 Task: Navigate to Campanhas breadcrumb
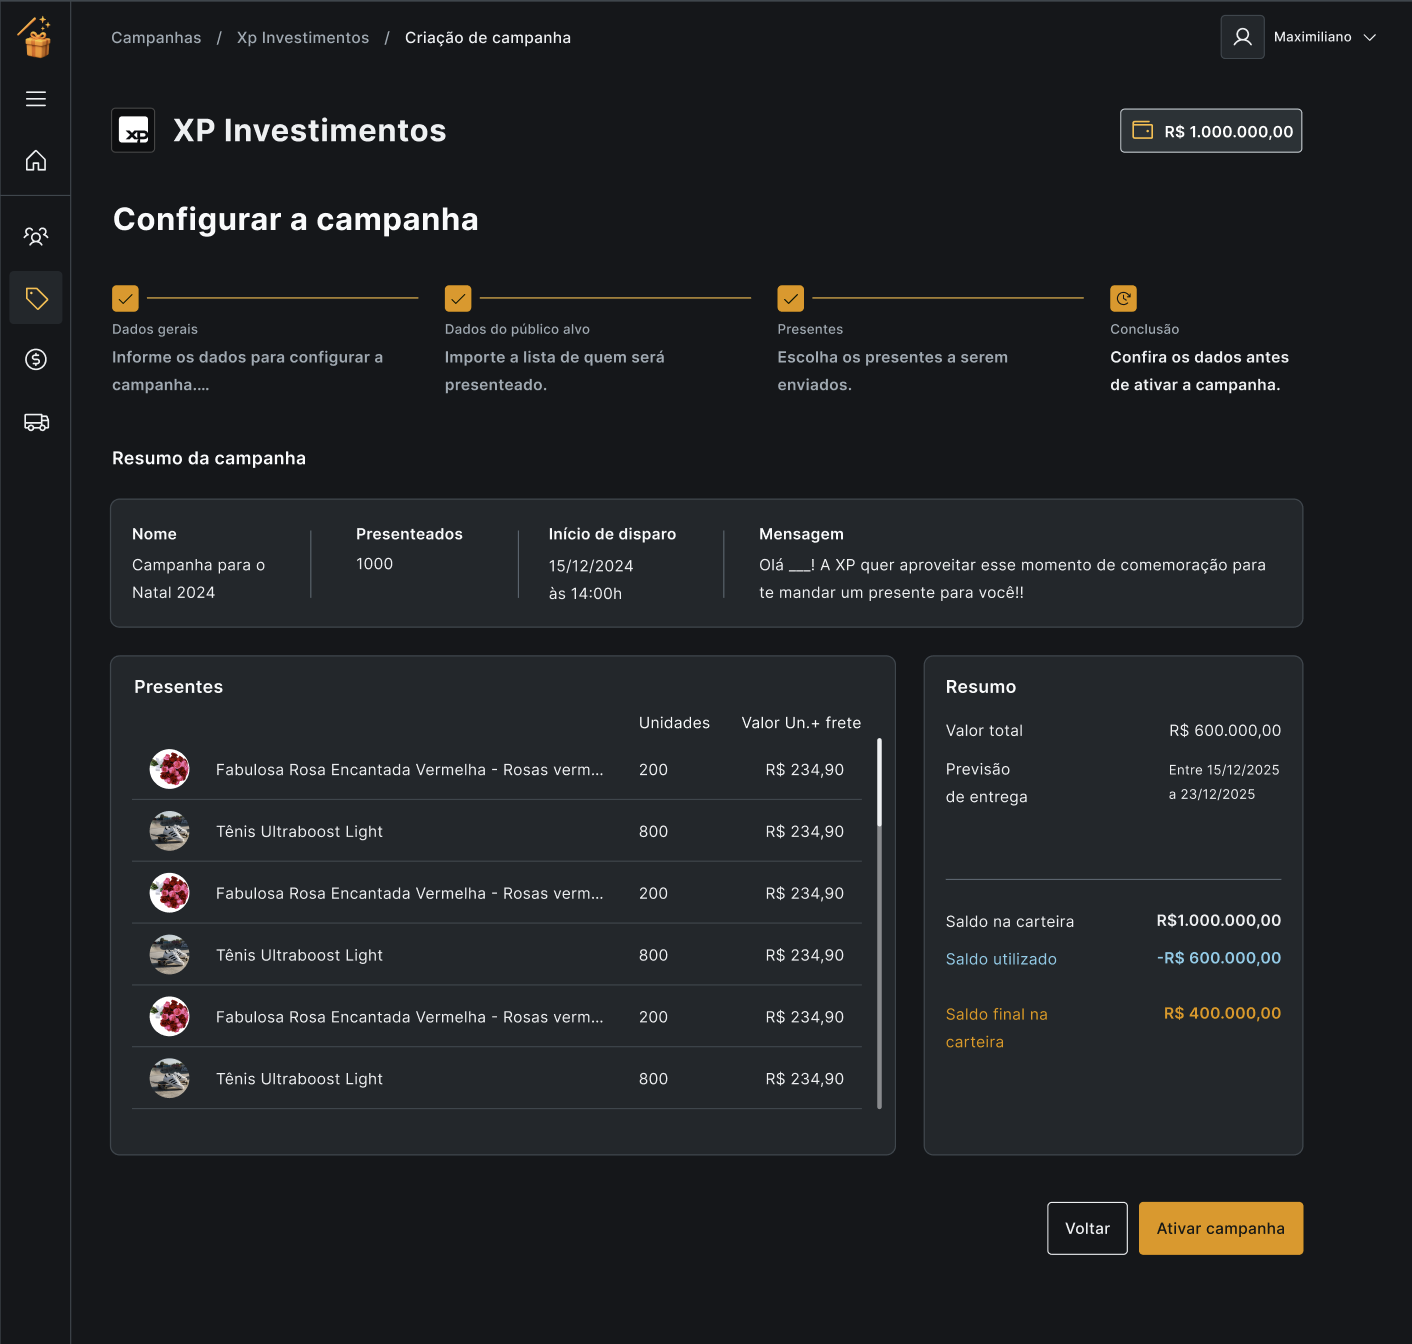click(x=156, y=38)
